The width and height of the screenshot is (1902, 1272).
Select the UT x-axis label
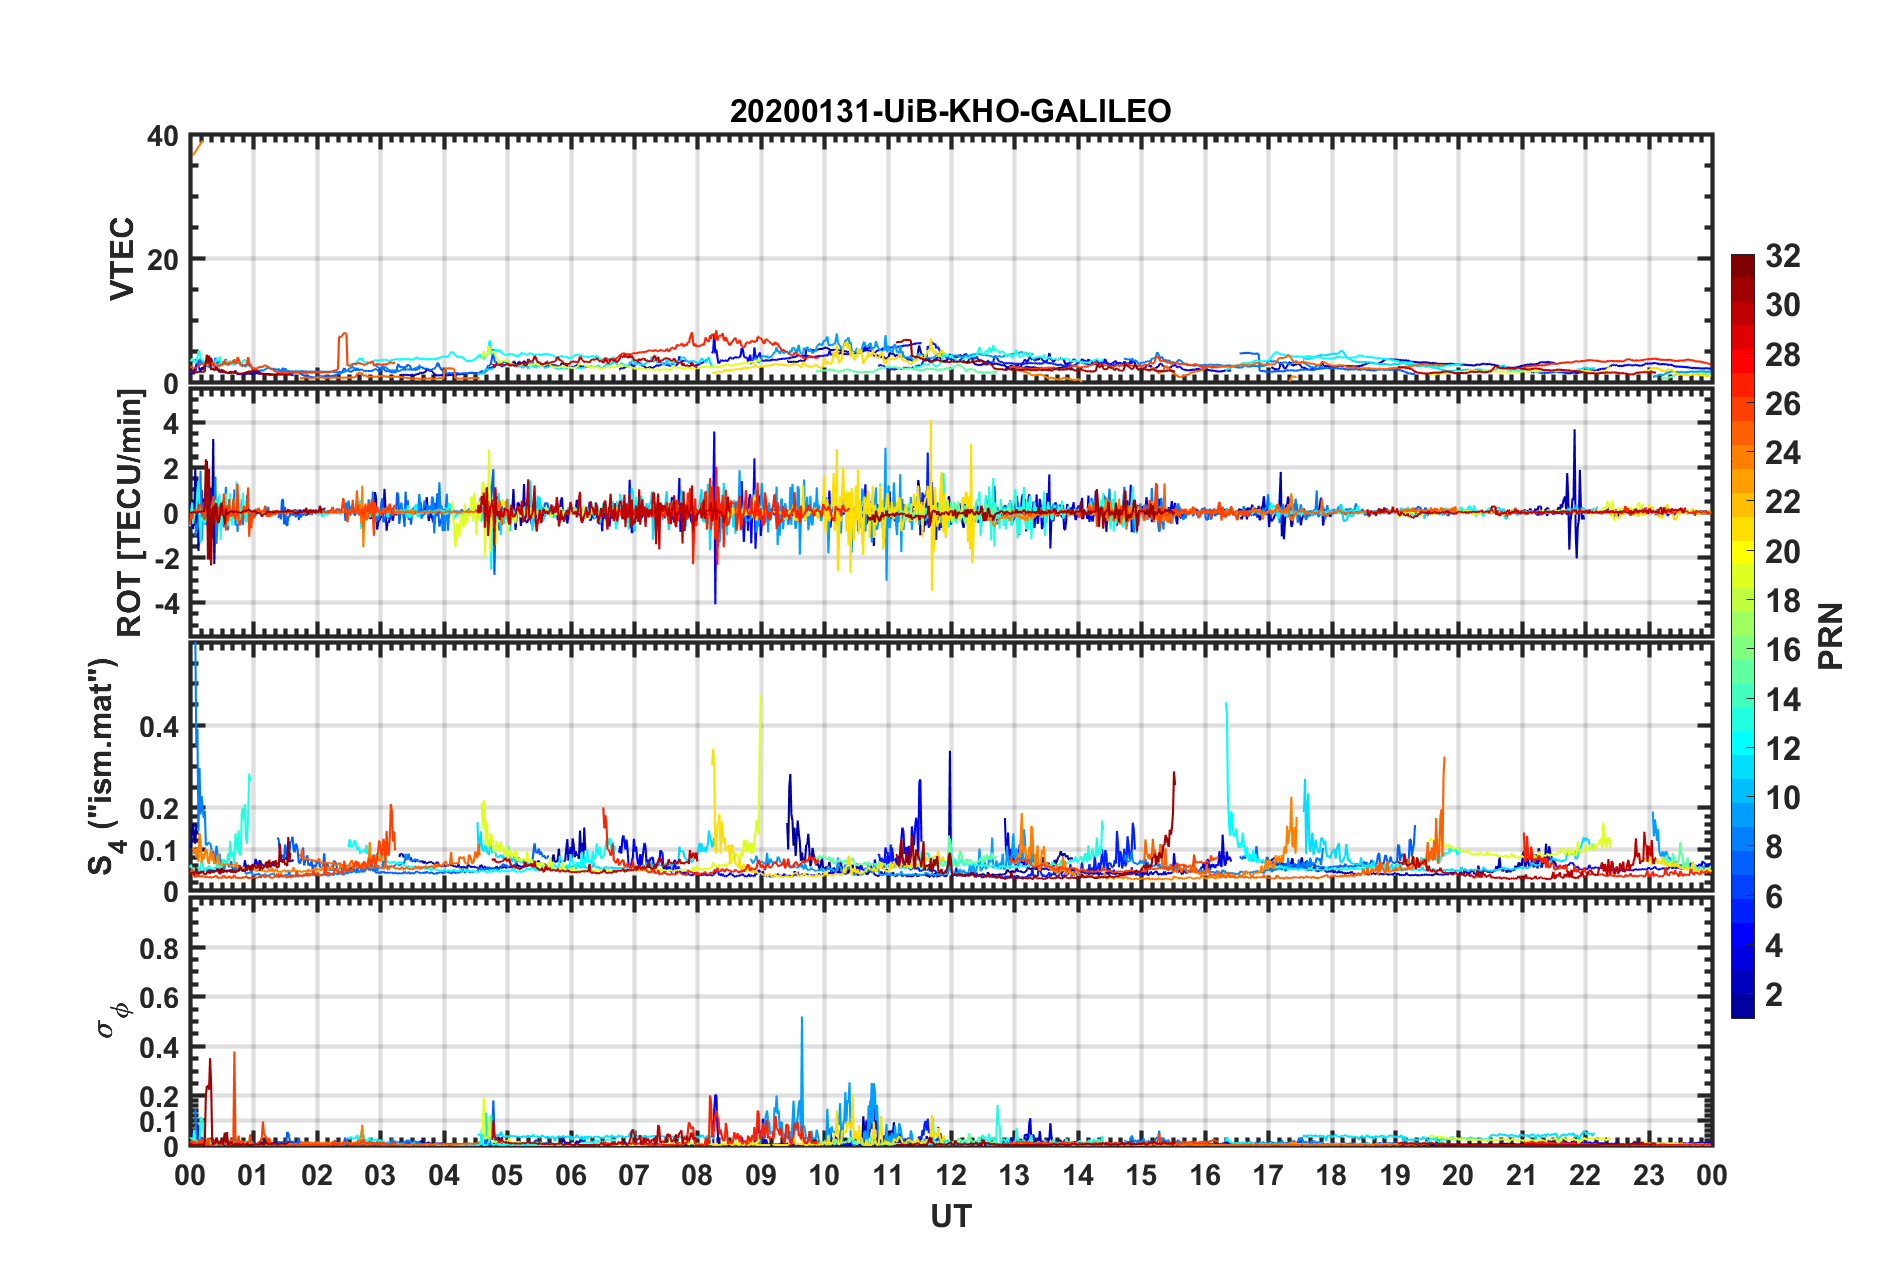coord(950,1217)
